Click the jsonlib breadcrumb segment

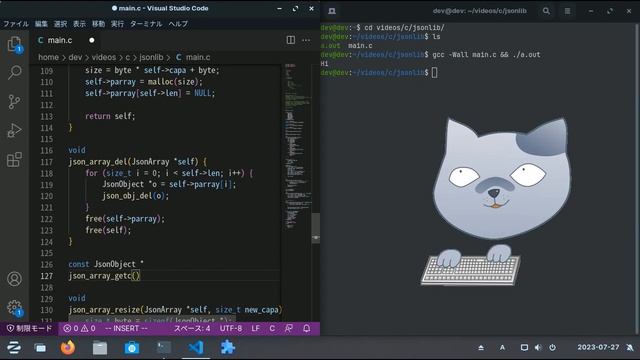pyautogui.click(x=151, y=57)
